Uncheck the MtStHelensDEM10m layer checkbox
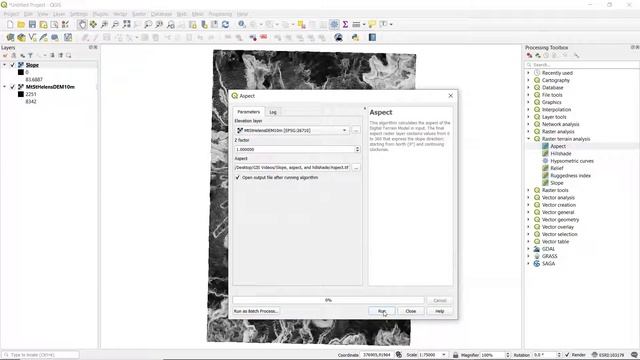The width and height of the screenshot is (640, 360). [x=13, y=87]
